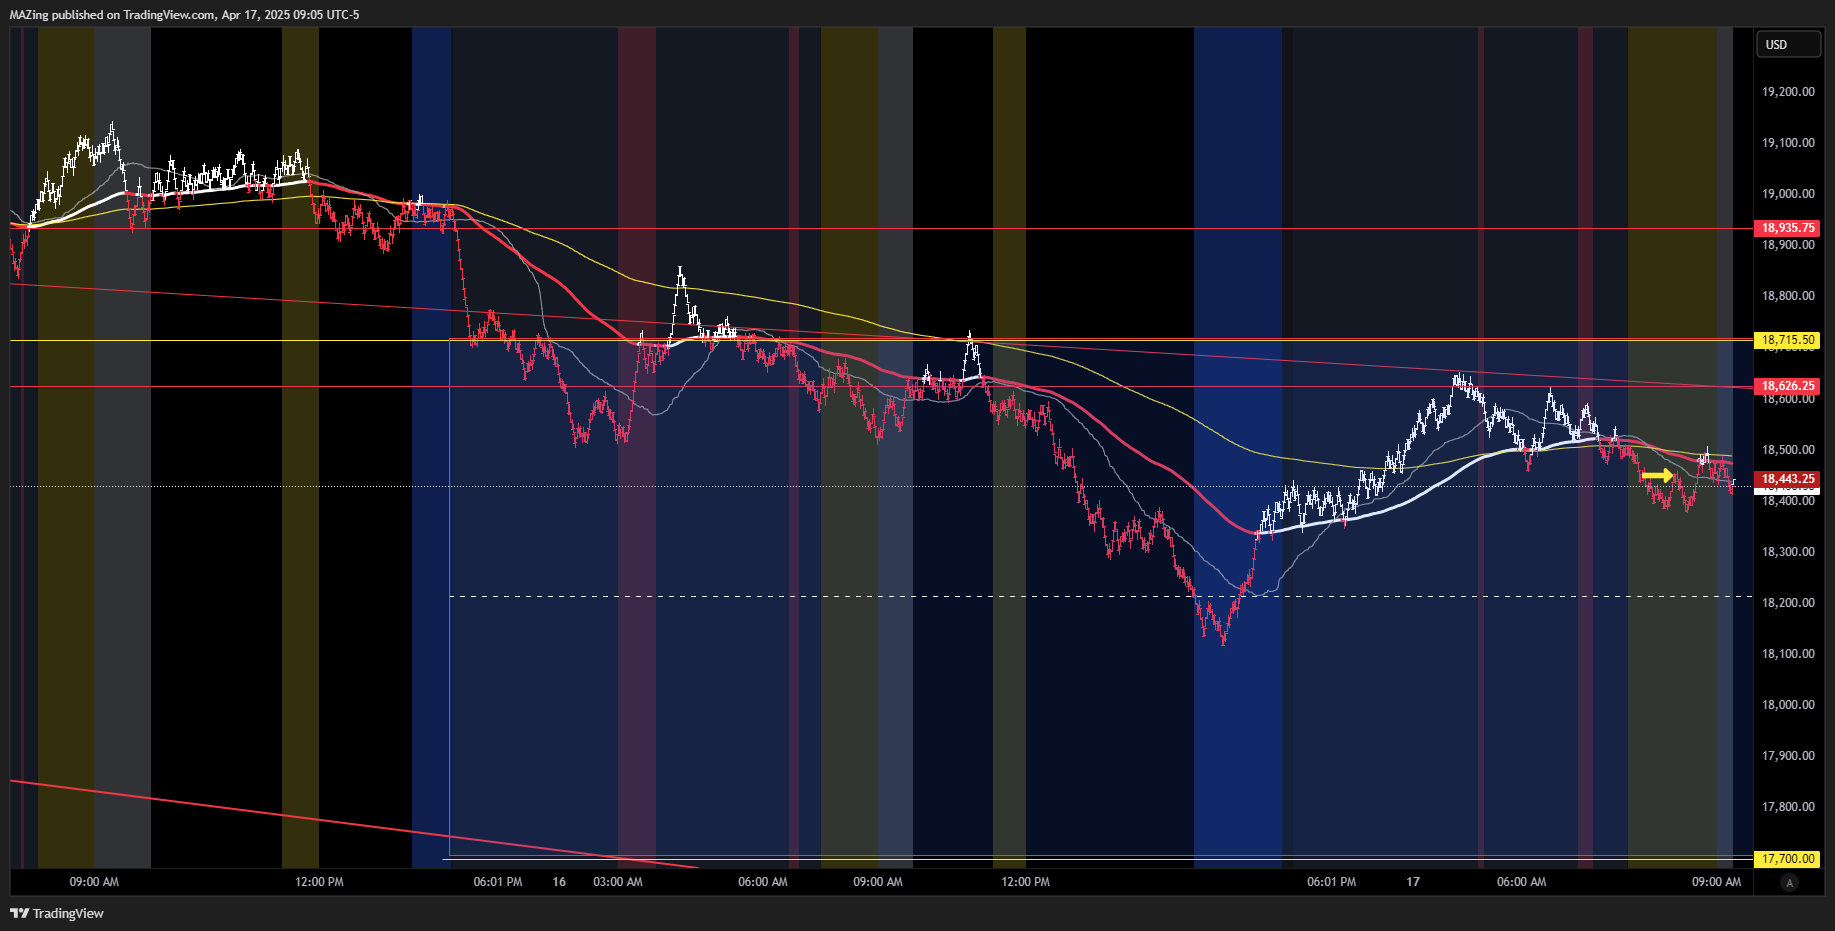
Task: Open the USD currency dropdown
Action: point(1789,45)
